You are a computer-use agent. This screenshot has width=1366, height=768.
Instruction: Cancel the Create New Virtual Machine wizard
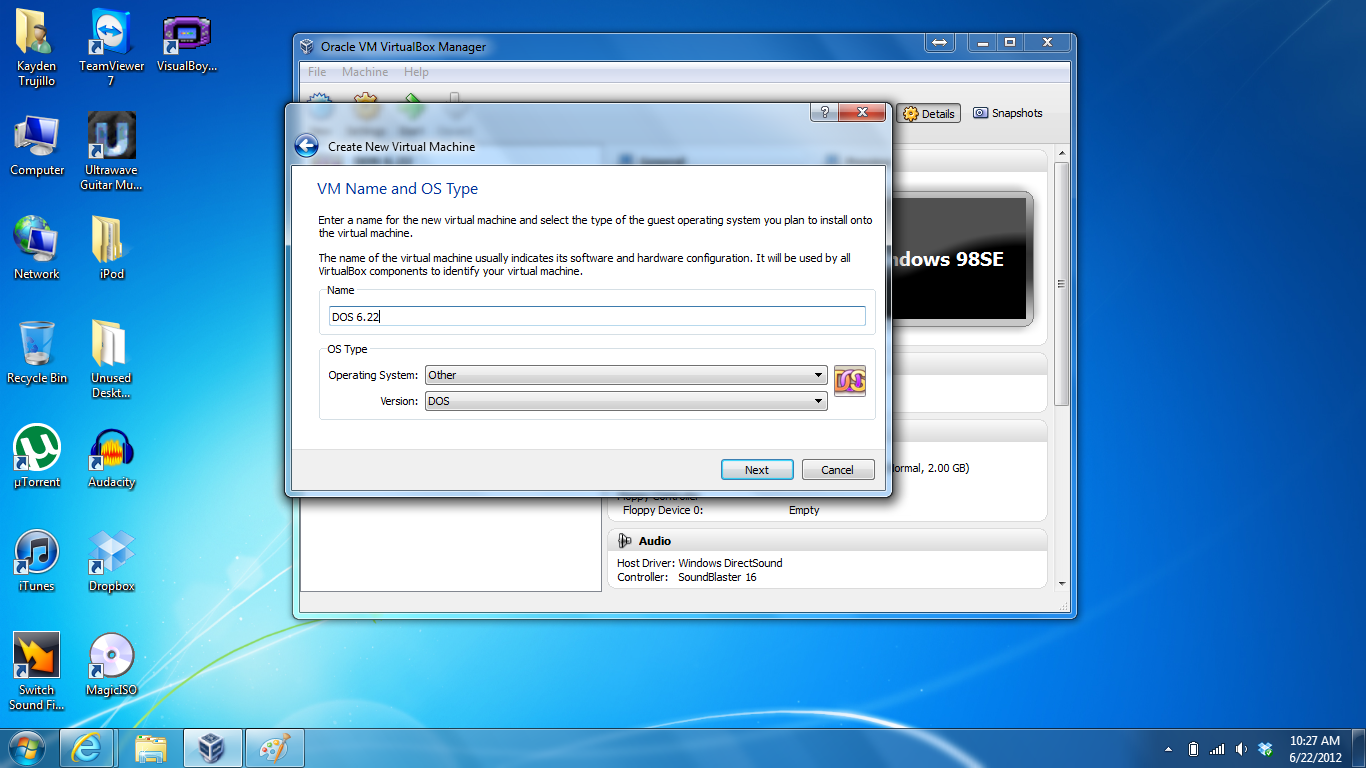[x=837, y=469]
